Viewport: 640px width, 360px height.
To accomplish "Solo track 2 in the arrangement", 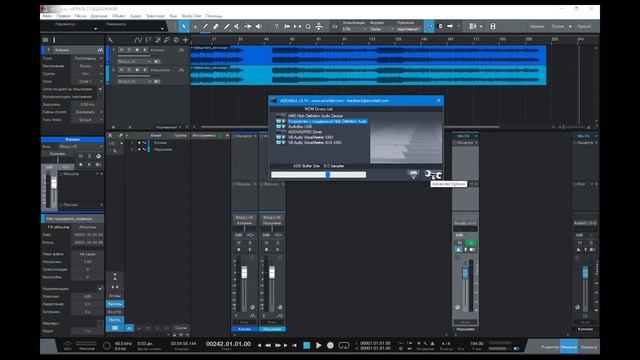I will click(x=129, y=70).
